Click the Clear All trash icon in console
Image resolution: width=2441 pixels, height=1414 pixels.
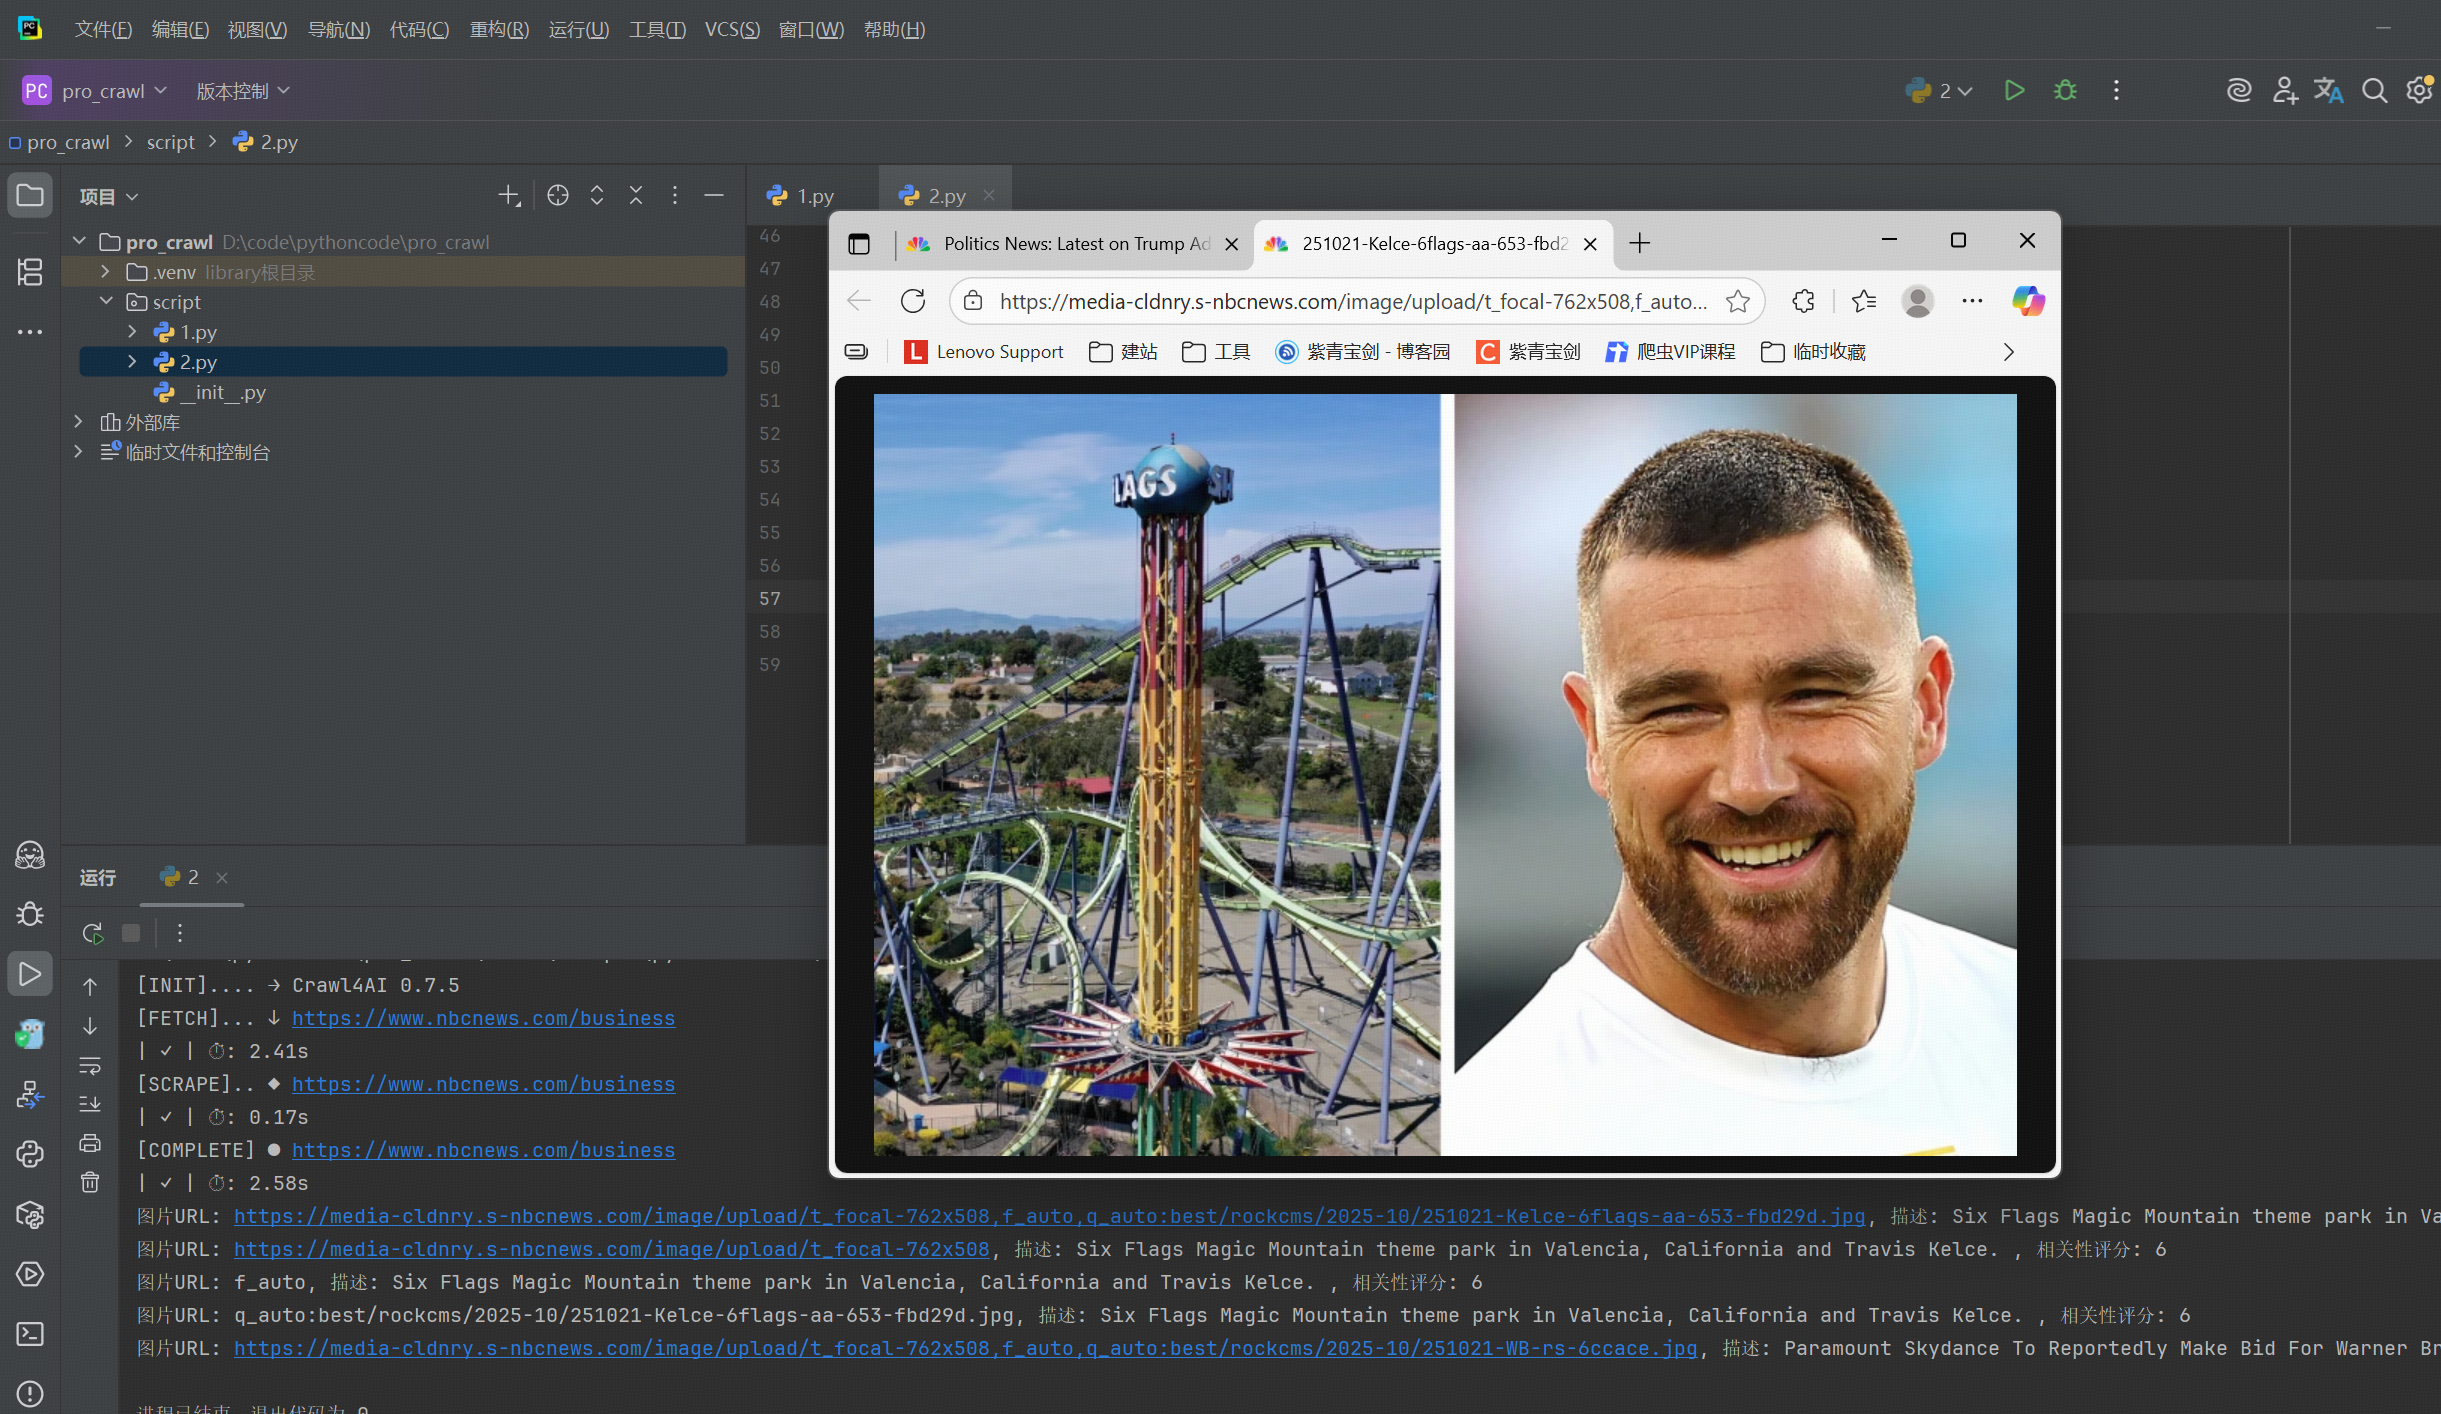click(90, 1183)
